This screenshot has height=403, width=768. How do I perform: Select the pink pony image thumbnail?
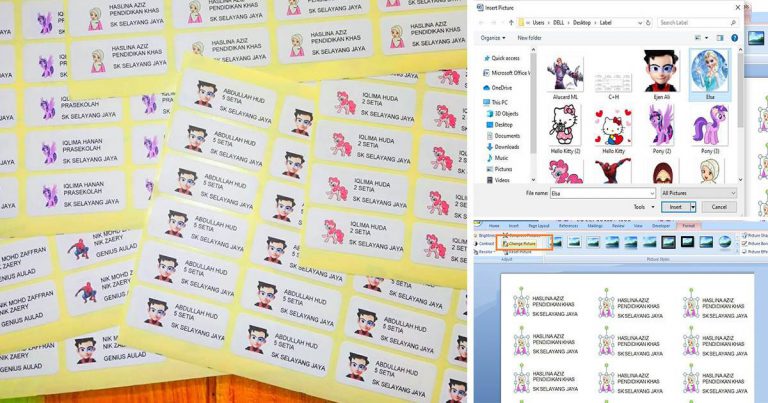coord(565,171)
